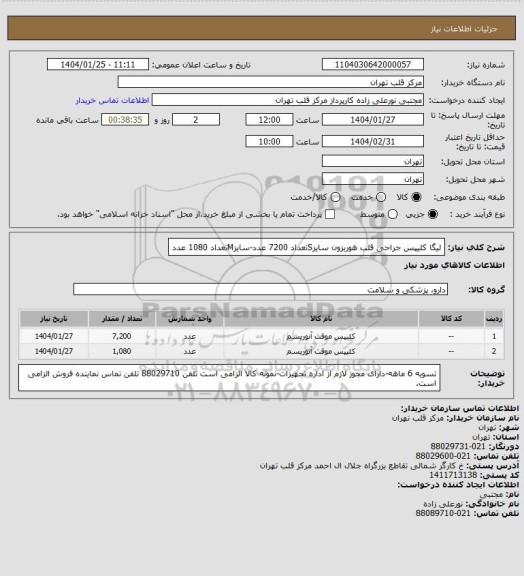This screenshot has height=576, width=524.
Task: Click the buyer organization name field
Action: pos(270,82)
